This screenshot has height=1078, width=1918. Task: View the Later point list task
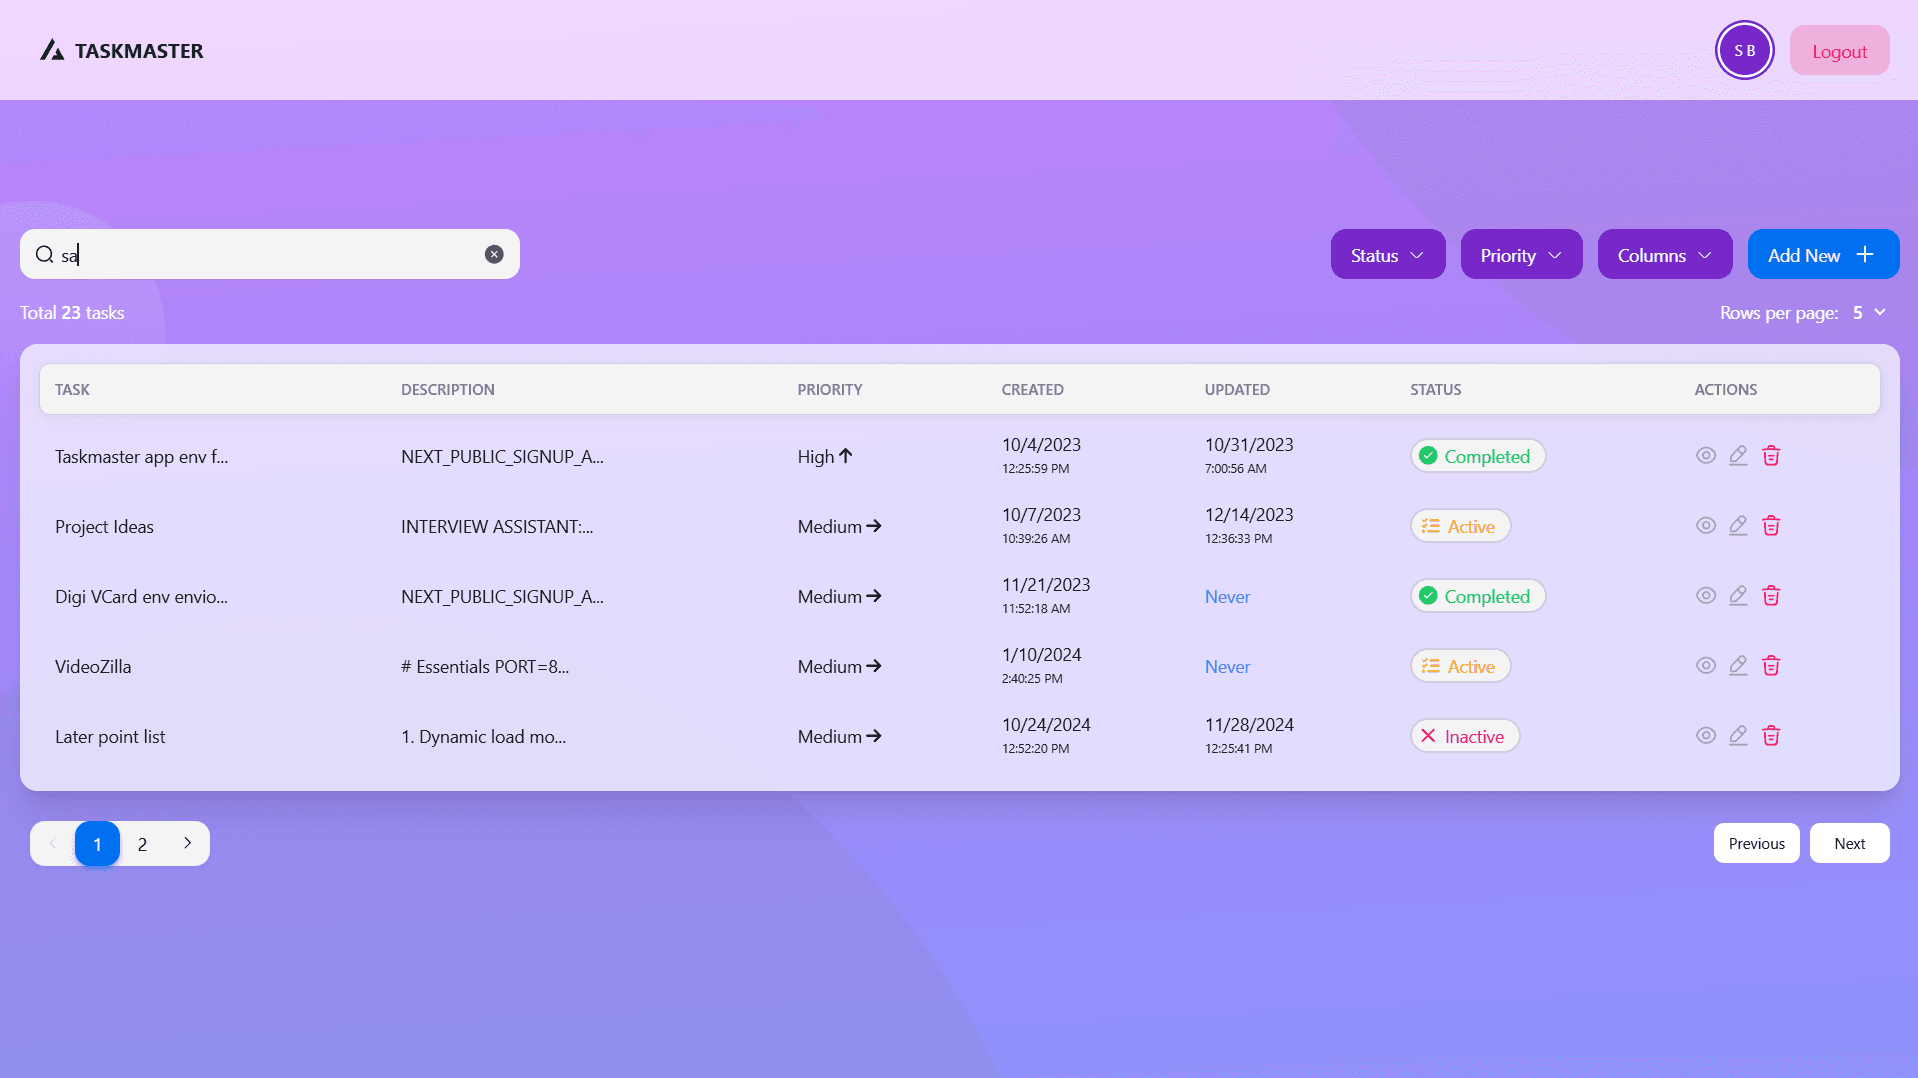(x=1706, y=736)
